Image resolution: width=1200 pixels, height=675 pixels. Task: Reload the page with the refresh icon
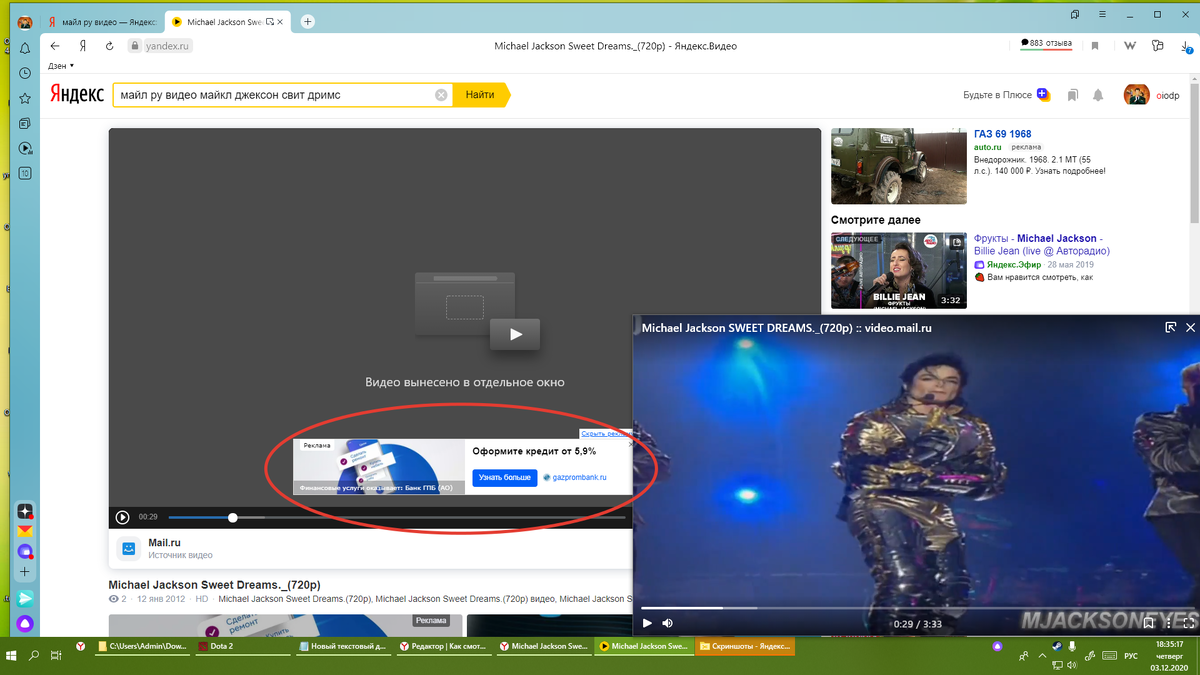[x=109, y=46]
